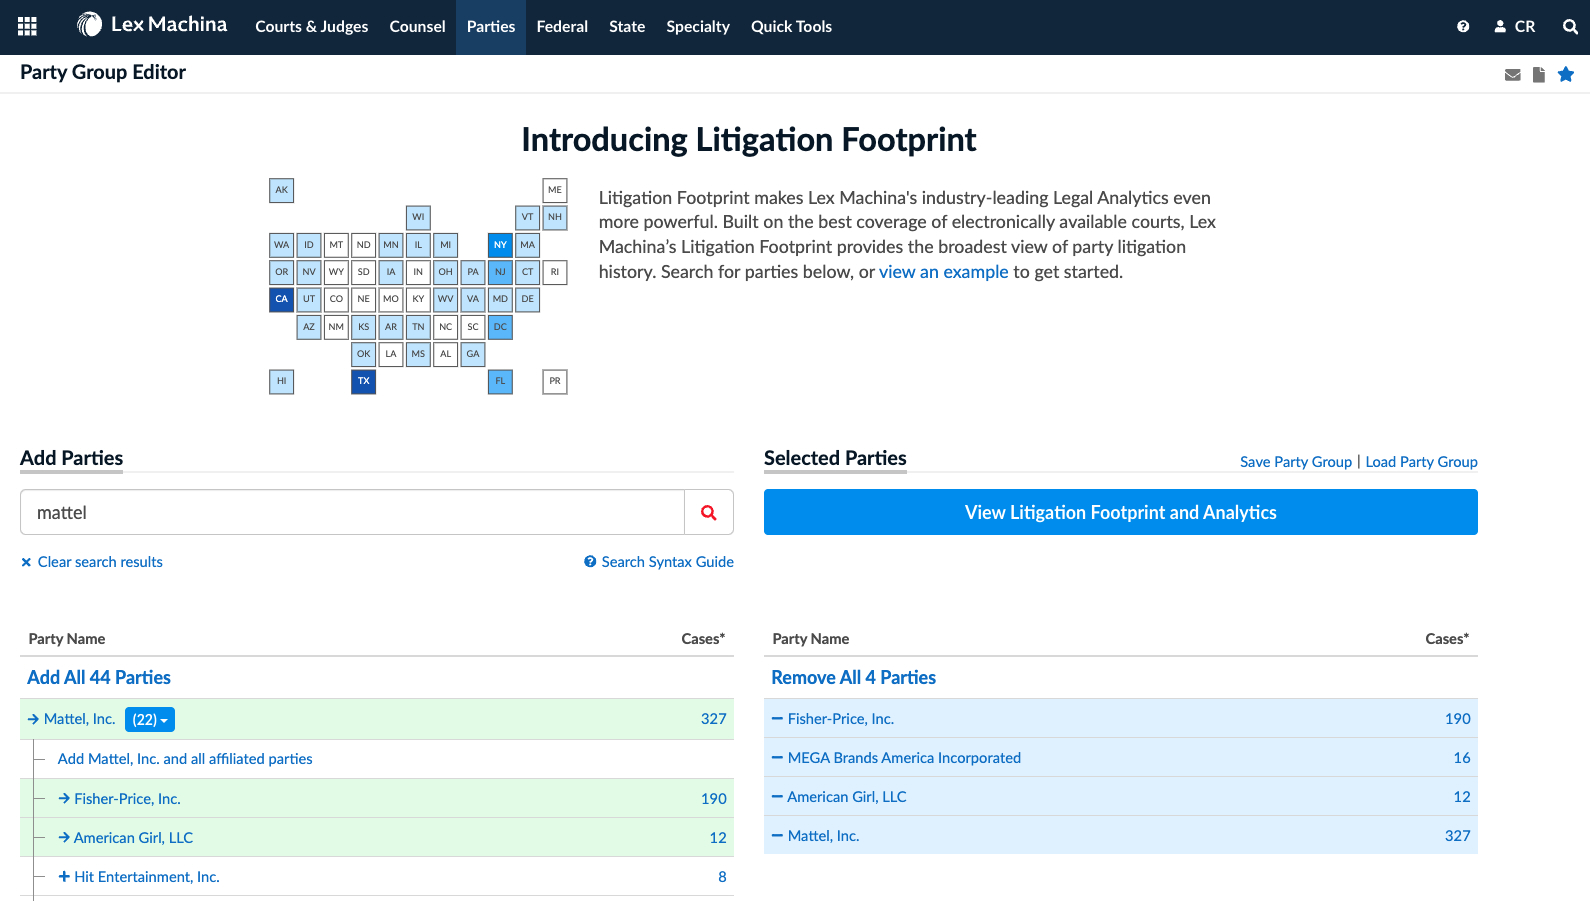Click Add All 44 Parties
This screenshot has height=901, width=1590.
(x=99, y=677)
